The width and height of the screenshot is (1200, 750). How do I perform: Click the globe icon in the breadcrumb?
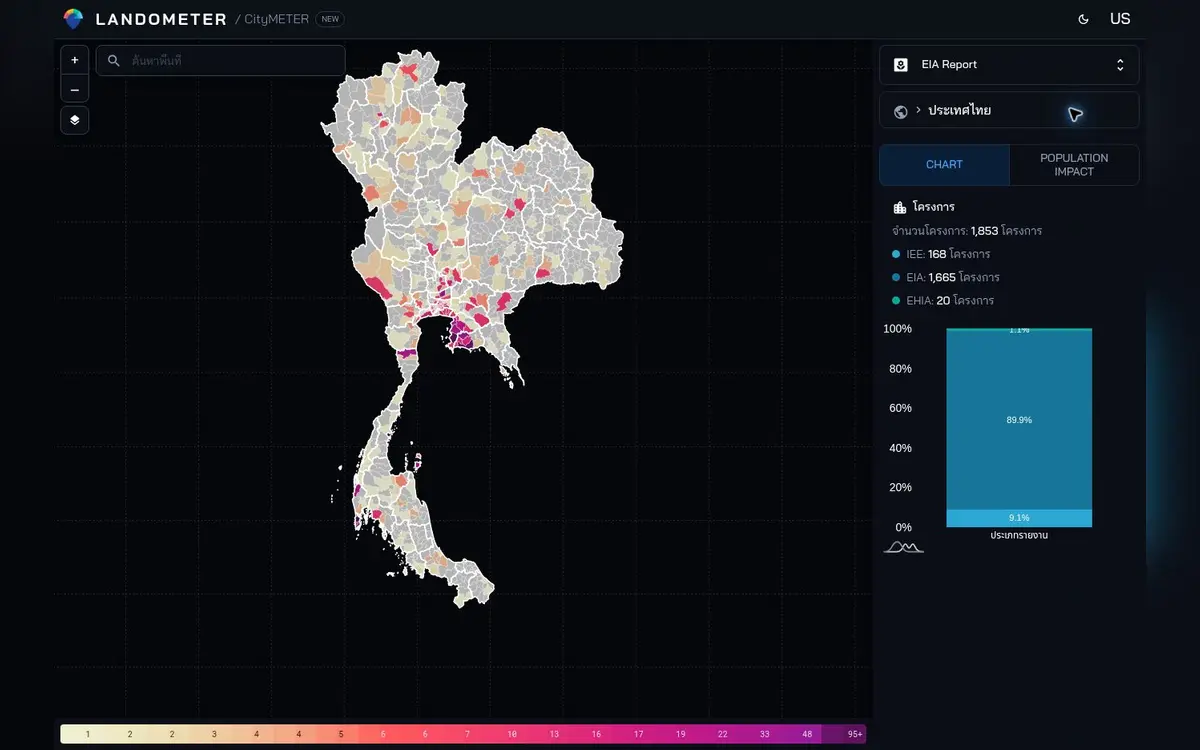click(x=900, y=111)
